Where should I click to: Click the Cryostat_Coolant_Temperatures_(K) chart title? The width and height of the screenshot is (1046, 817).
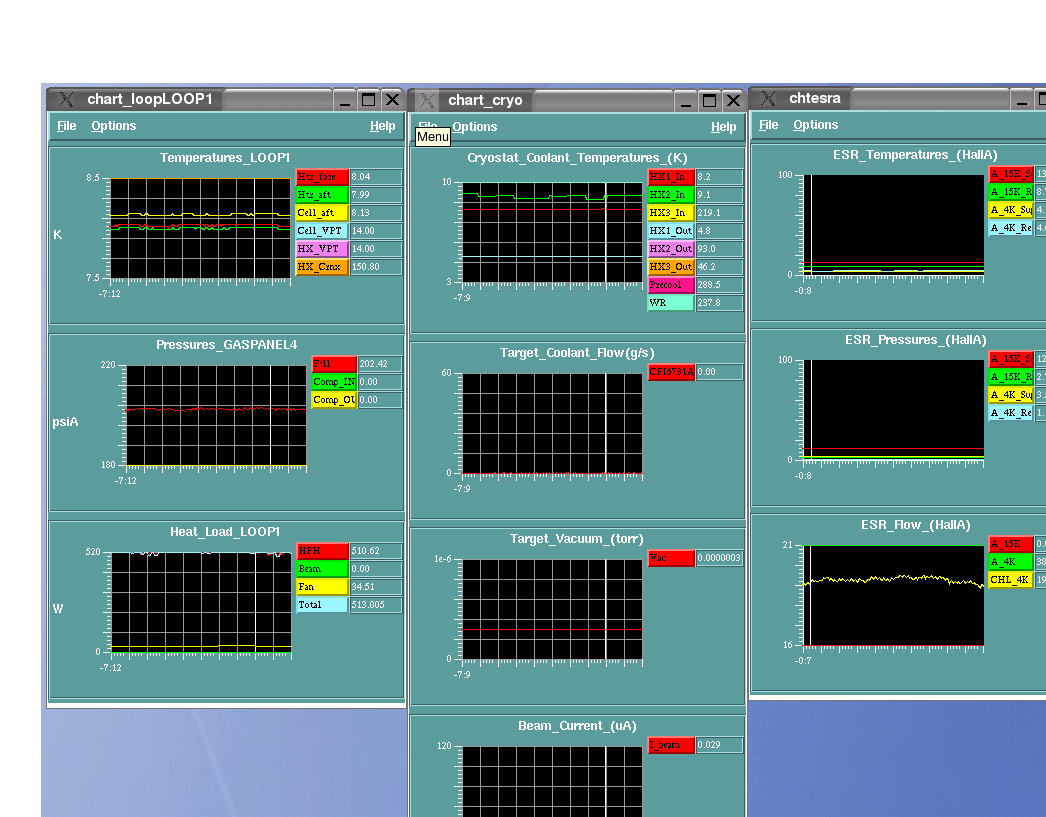click(577, 158)
